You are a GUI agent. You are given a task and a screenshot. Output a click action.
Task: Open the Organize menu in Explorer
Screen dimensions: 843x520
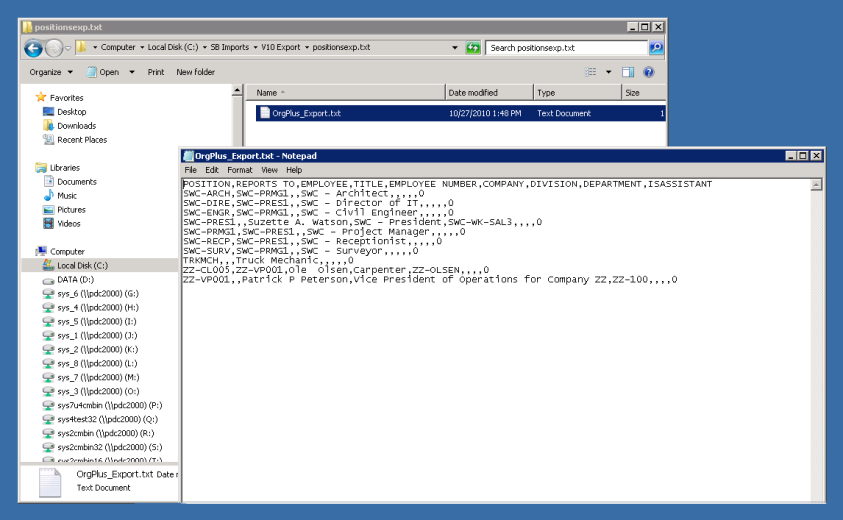51,72
